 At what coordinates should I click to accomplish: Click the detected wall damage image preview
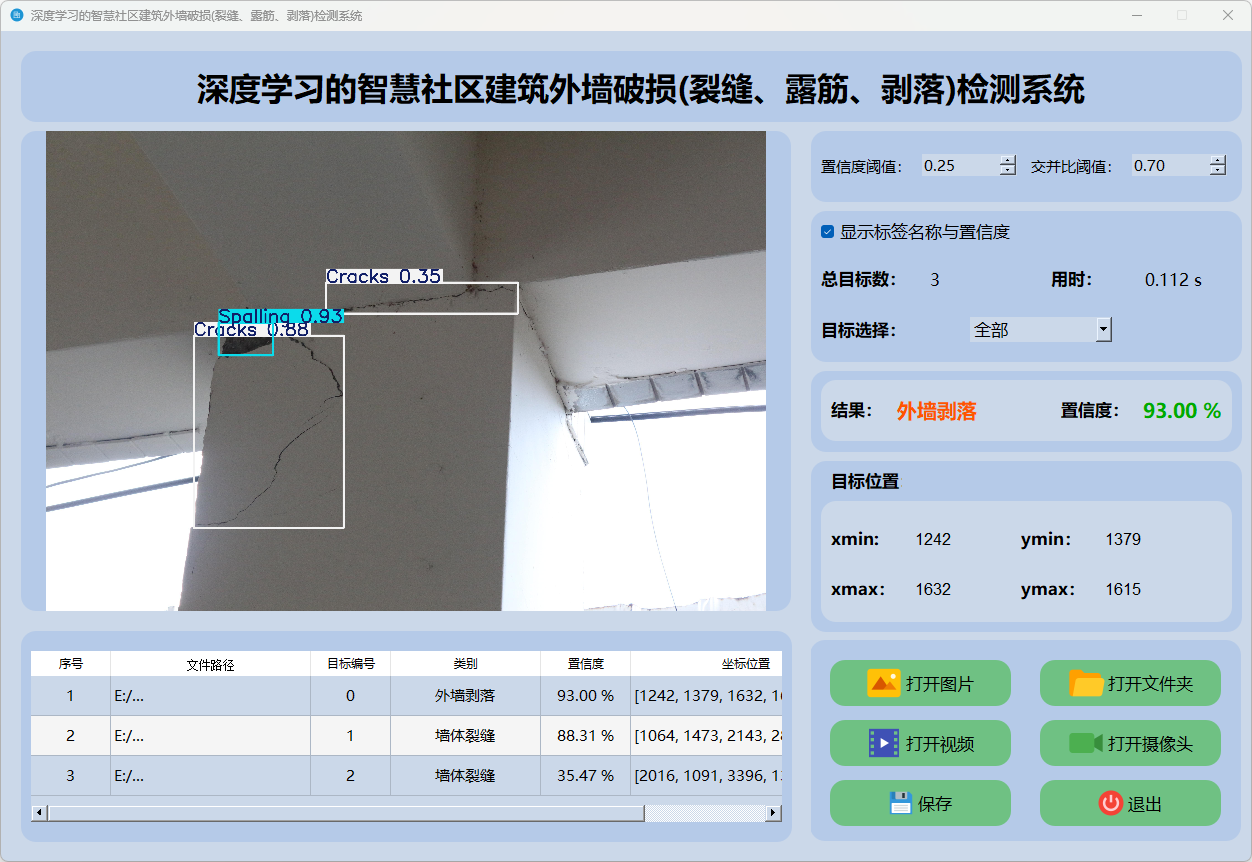(x=406, y=371)
